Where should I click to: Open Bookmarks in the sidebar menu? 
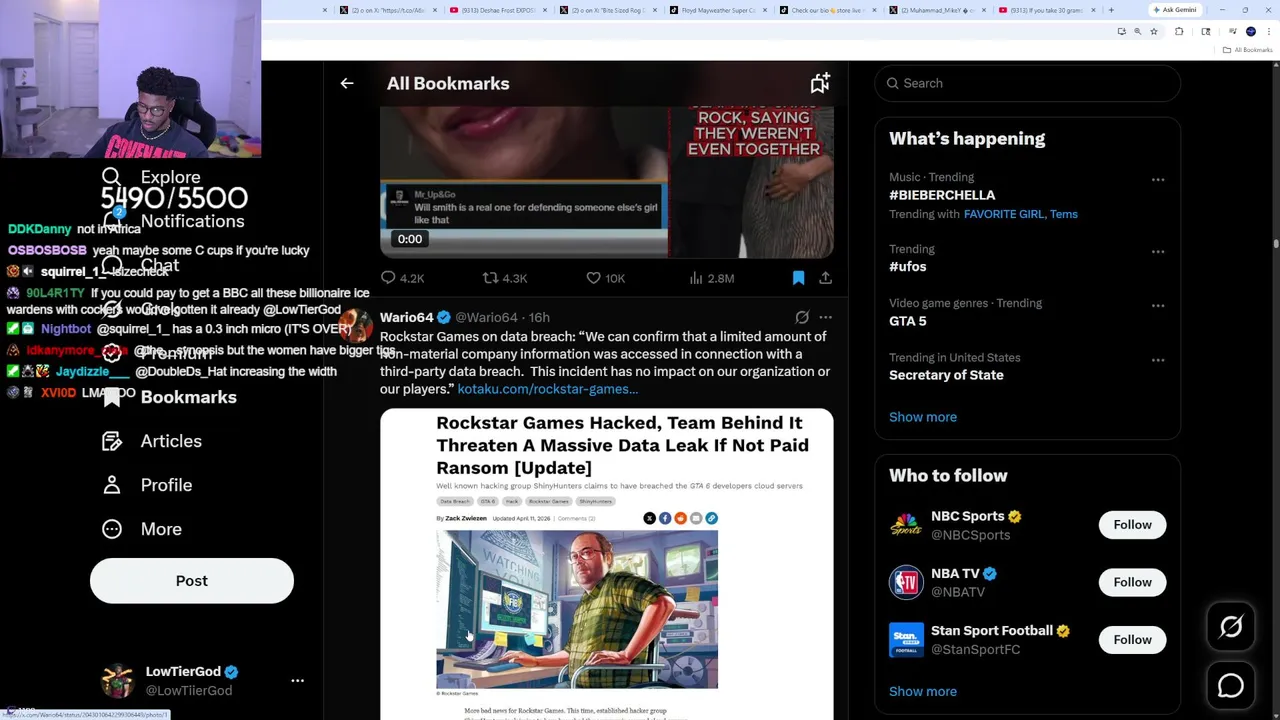[169, 397]
